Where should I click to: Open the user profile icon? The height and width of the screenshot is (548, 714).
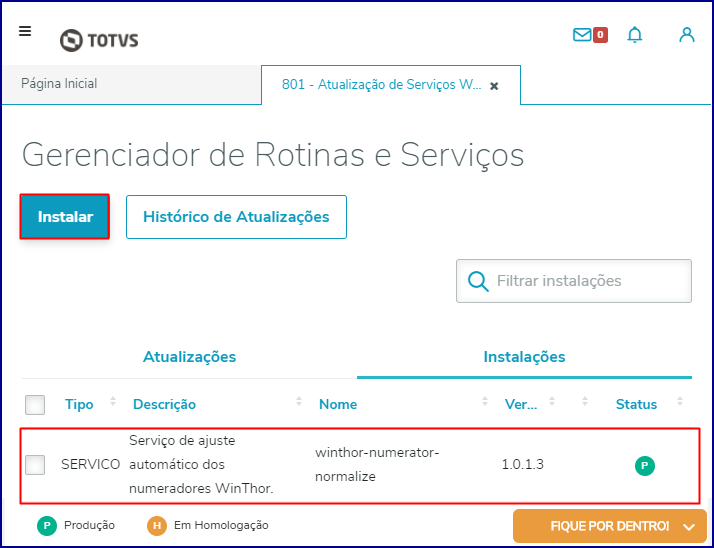pyautogui.click(x=687, y=35)
